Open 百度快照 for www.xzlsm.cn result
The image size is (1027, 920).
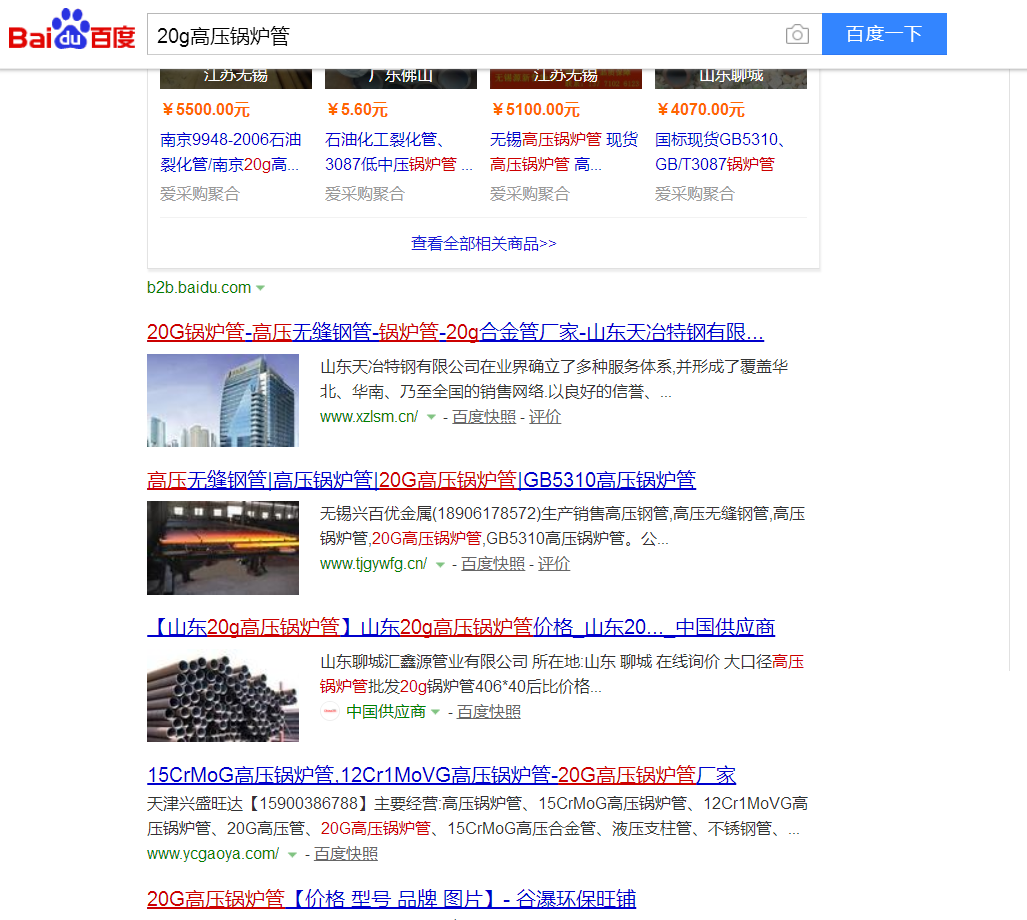click(x=484, y=416)
